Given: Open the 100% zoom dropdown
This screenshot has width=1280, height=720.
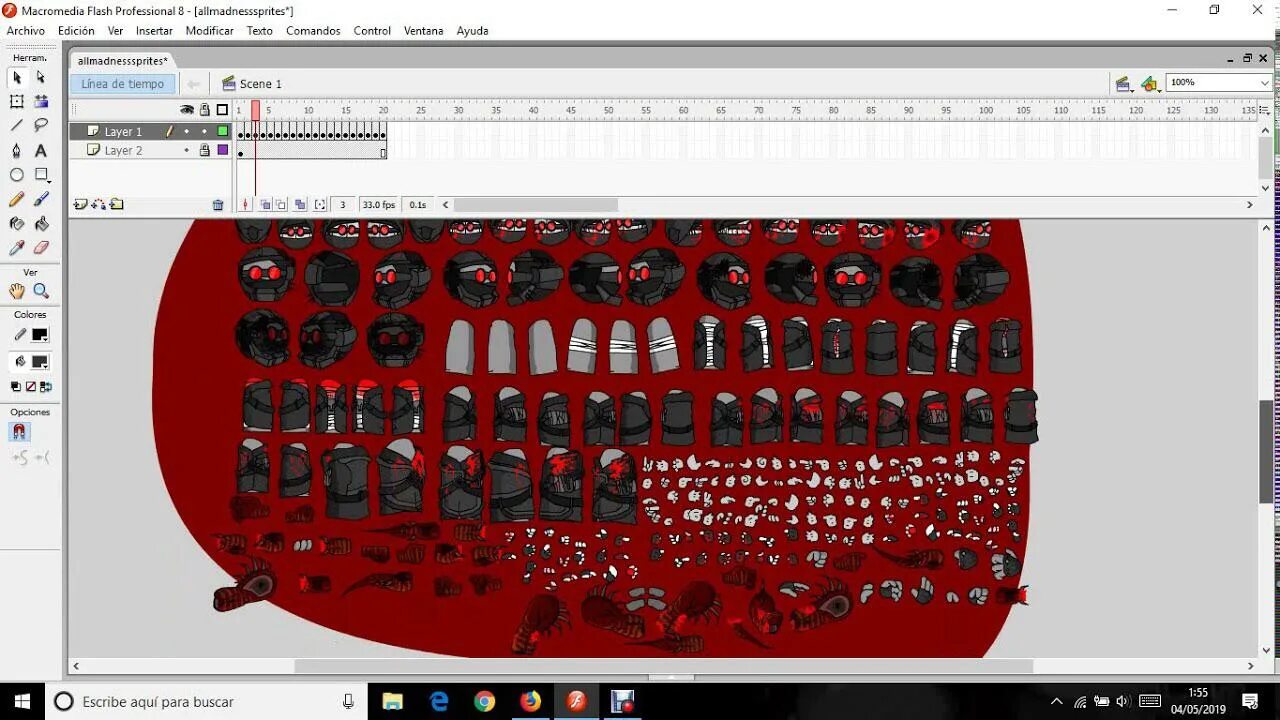Looking at the screenshot, I should pos(1265,83).
